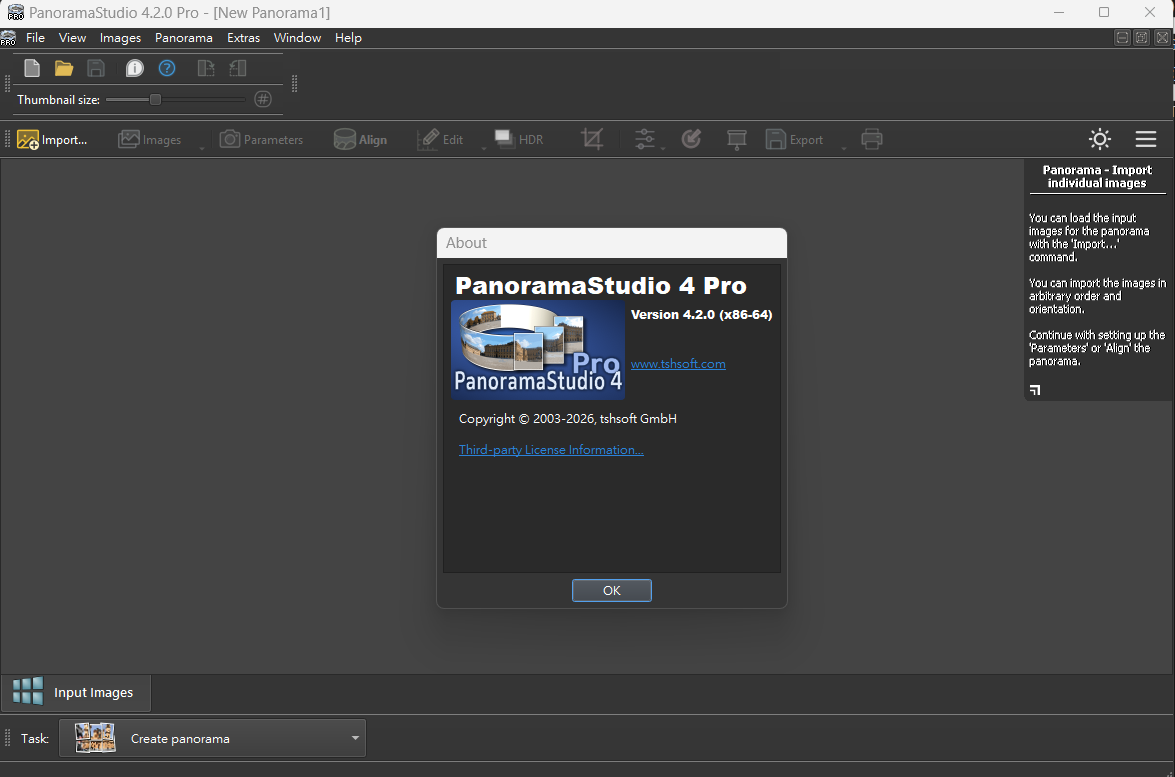Viewport: 1175px width, 777px height.
Task: Open a project with the folder icon
Action: tap(64, 68)
